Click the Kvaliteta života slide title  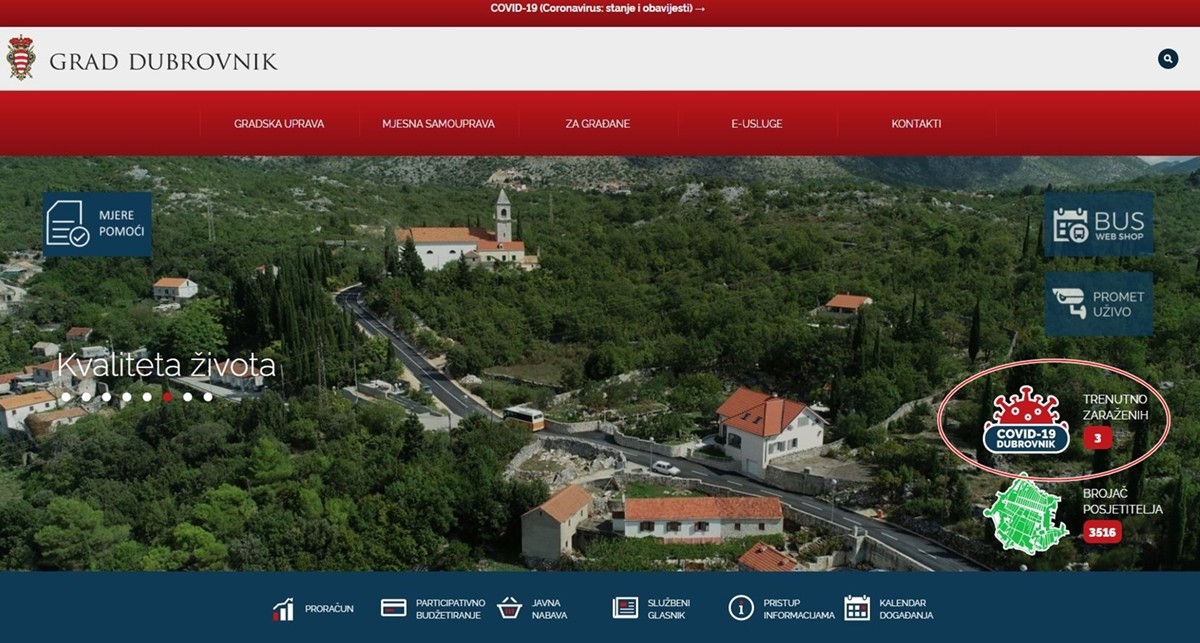tap(166, 365)
